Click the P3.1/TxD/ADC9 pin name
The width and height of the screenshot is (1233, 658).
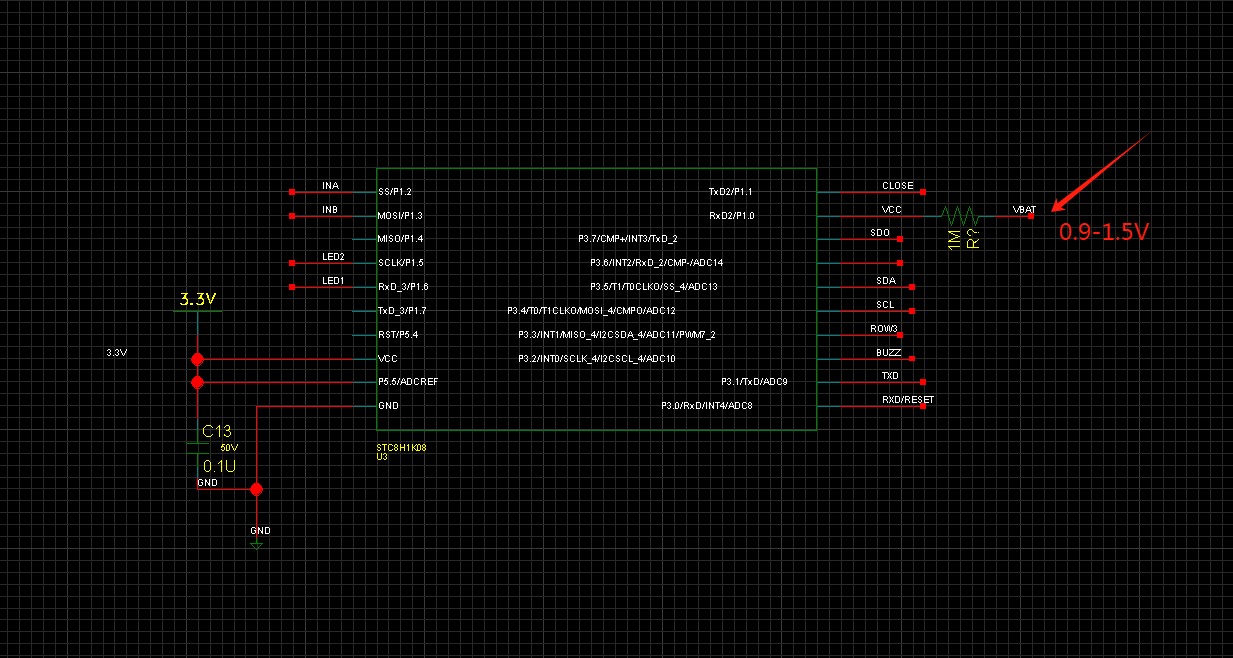pos(754,382)
